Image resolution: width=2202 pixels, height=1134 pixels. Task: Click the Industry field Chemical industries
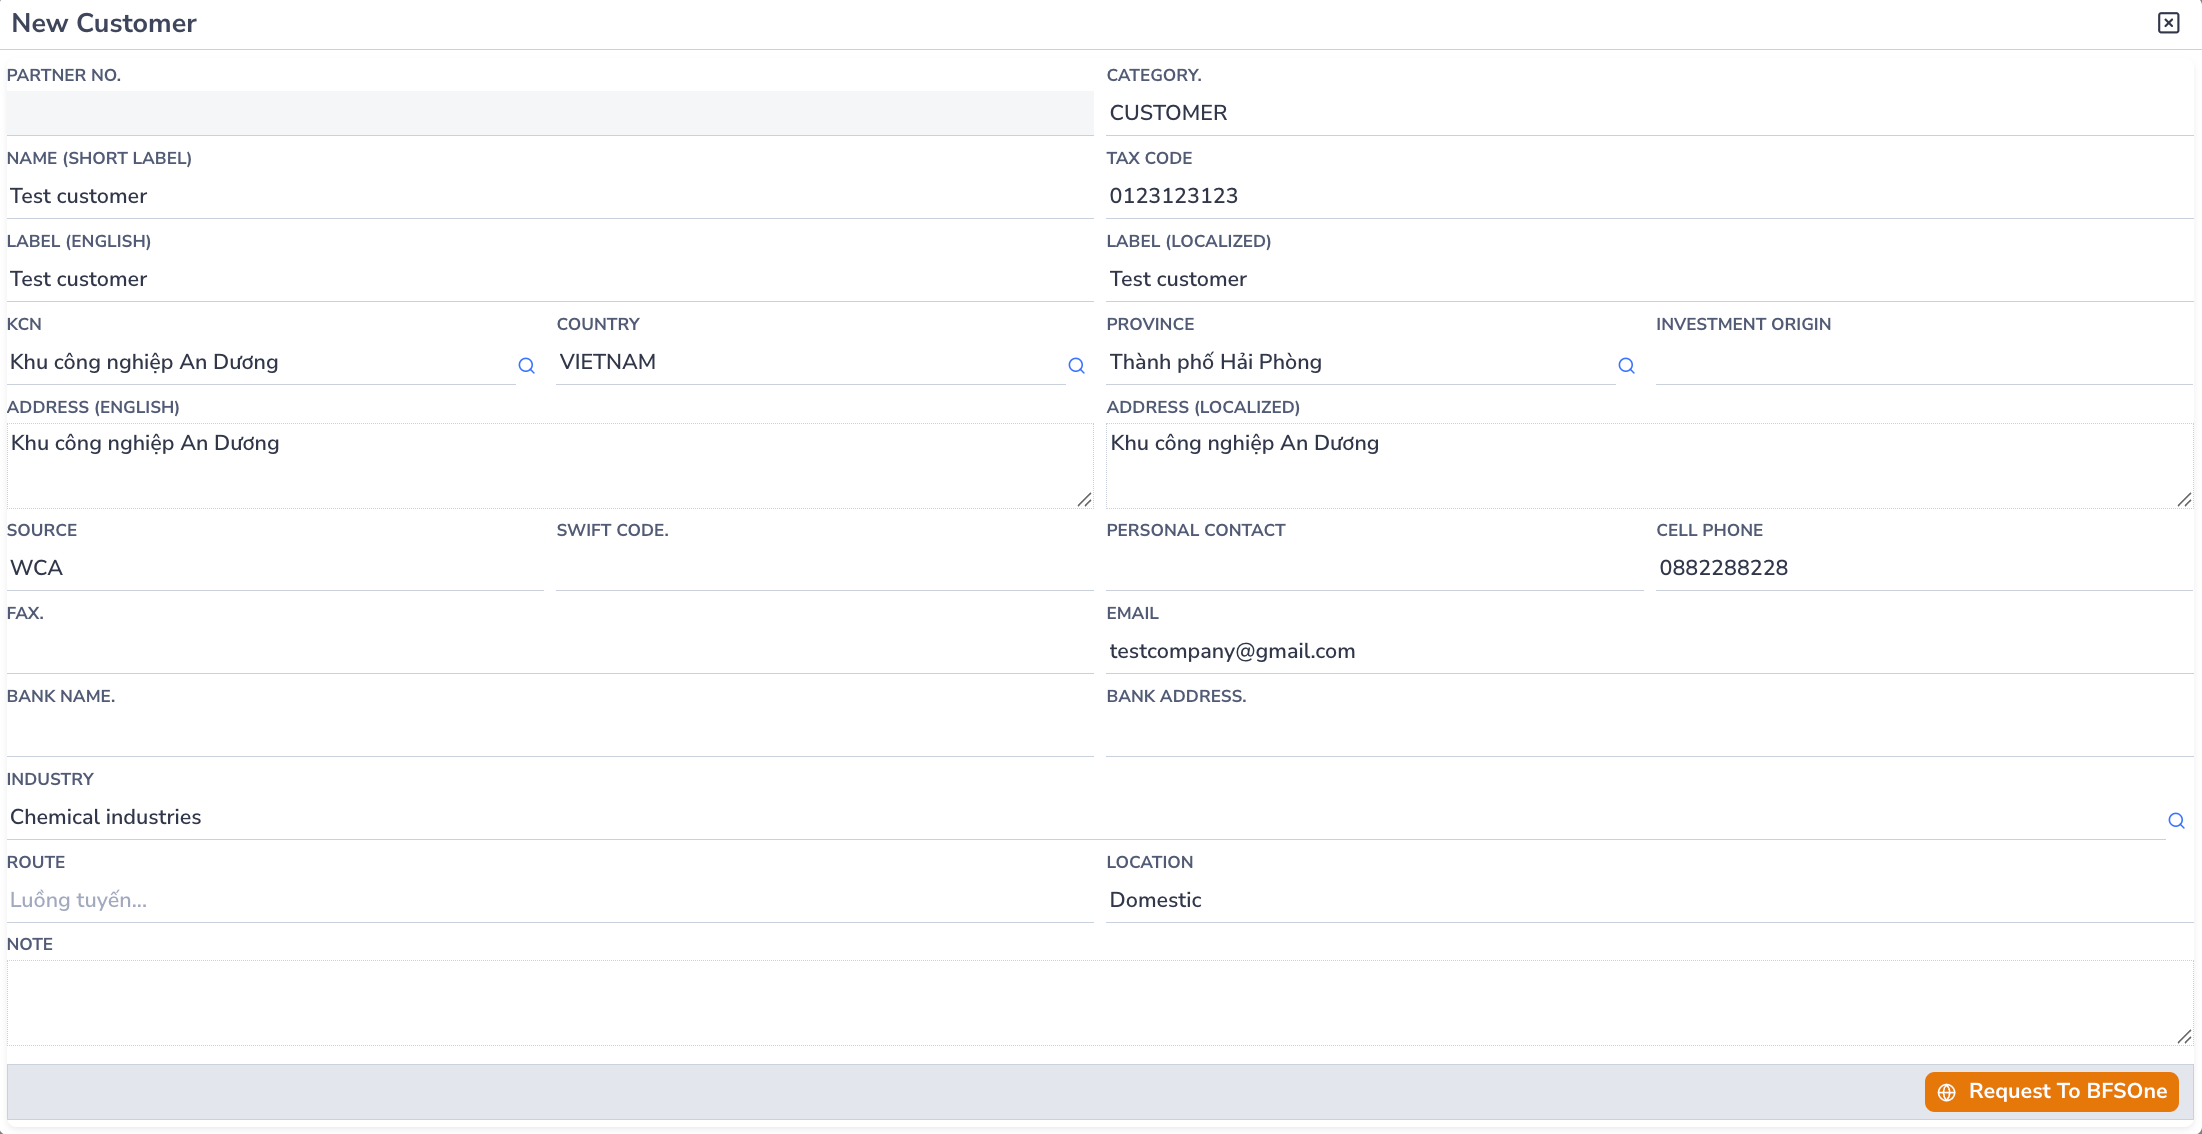click(x=1085, y=817)
